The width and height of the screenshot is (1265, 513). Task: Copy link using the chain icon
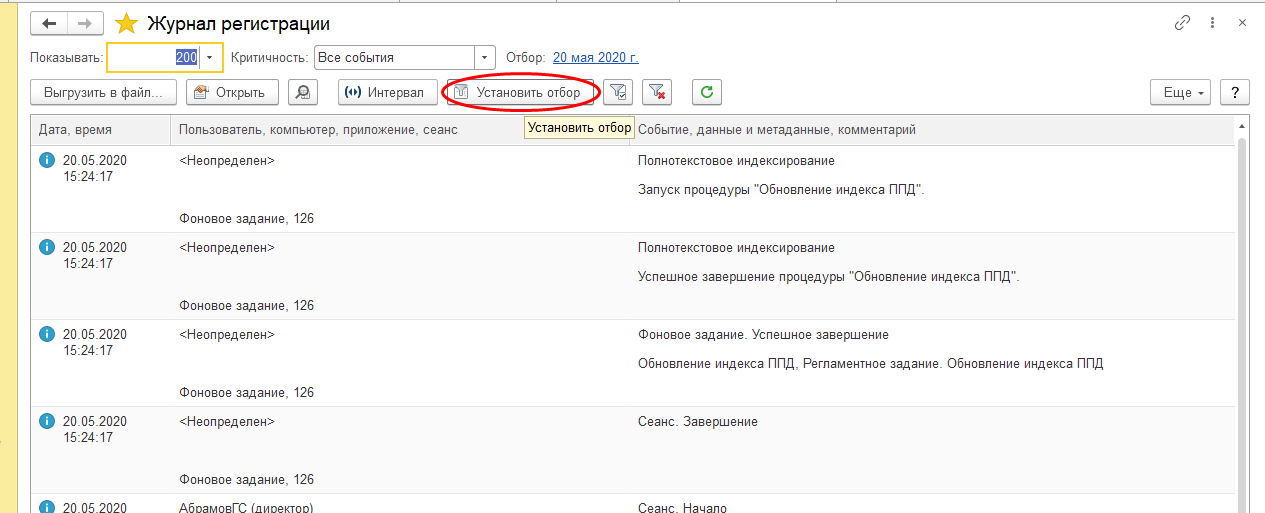1182,23
